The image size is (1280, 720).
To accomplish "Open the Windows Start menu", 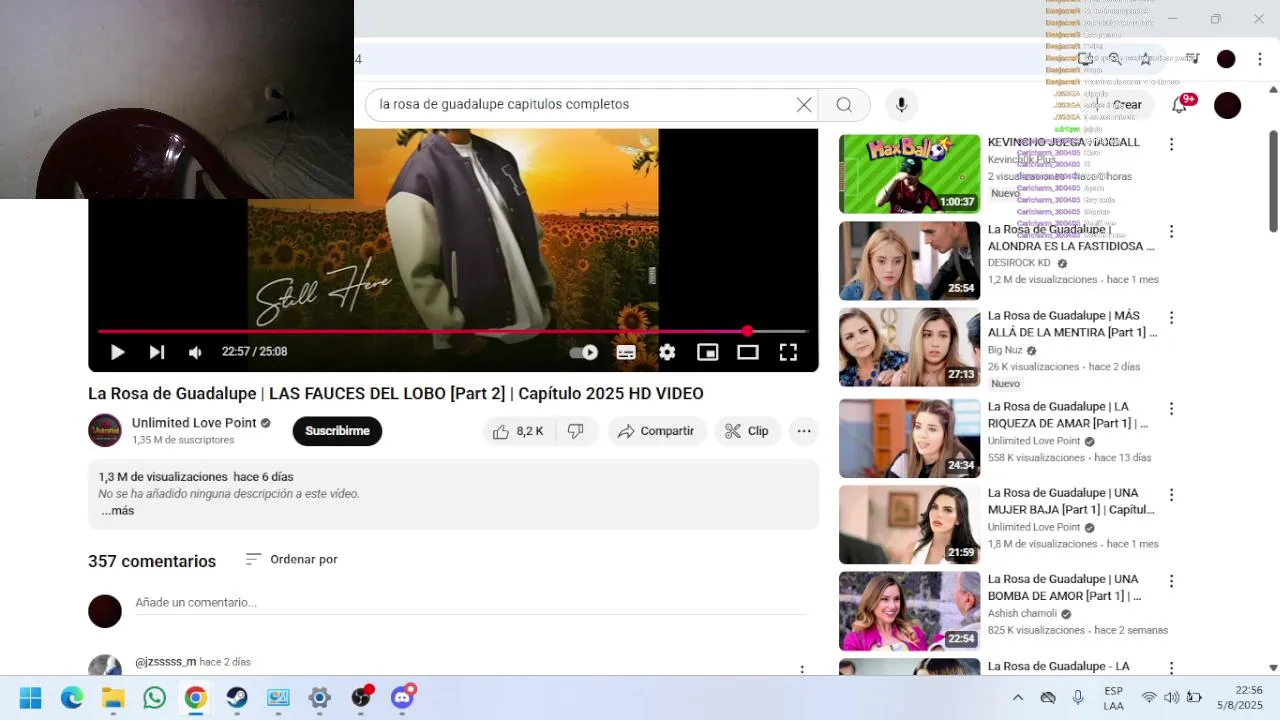I will pos(30,697).
